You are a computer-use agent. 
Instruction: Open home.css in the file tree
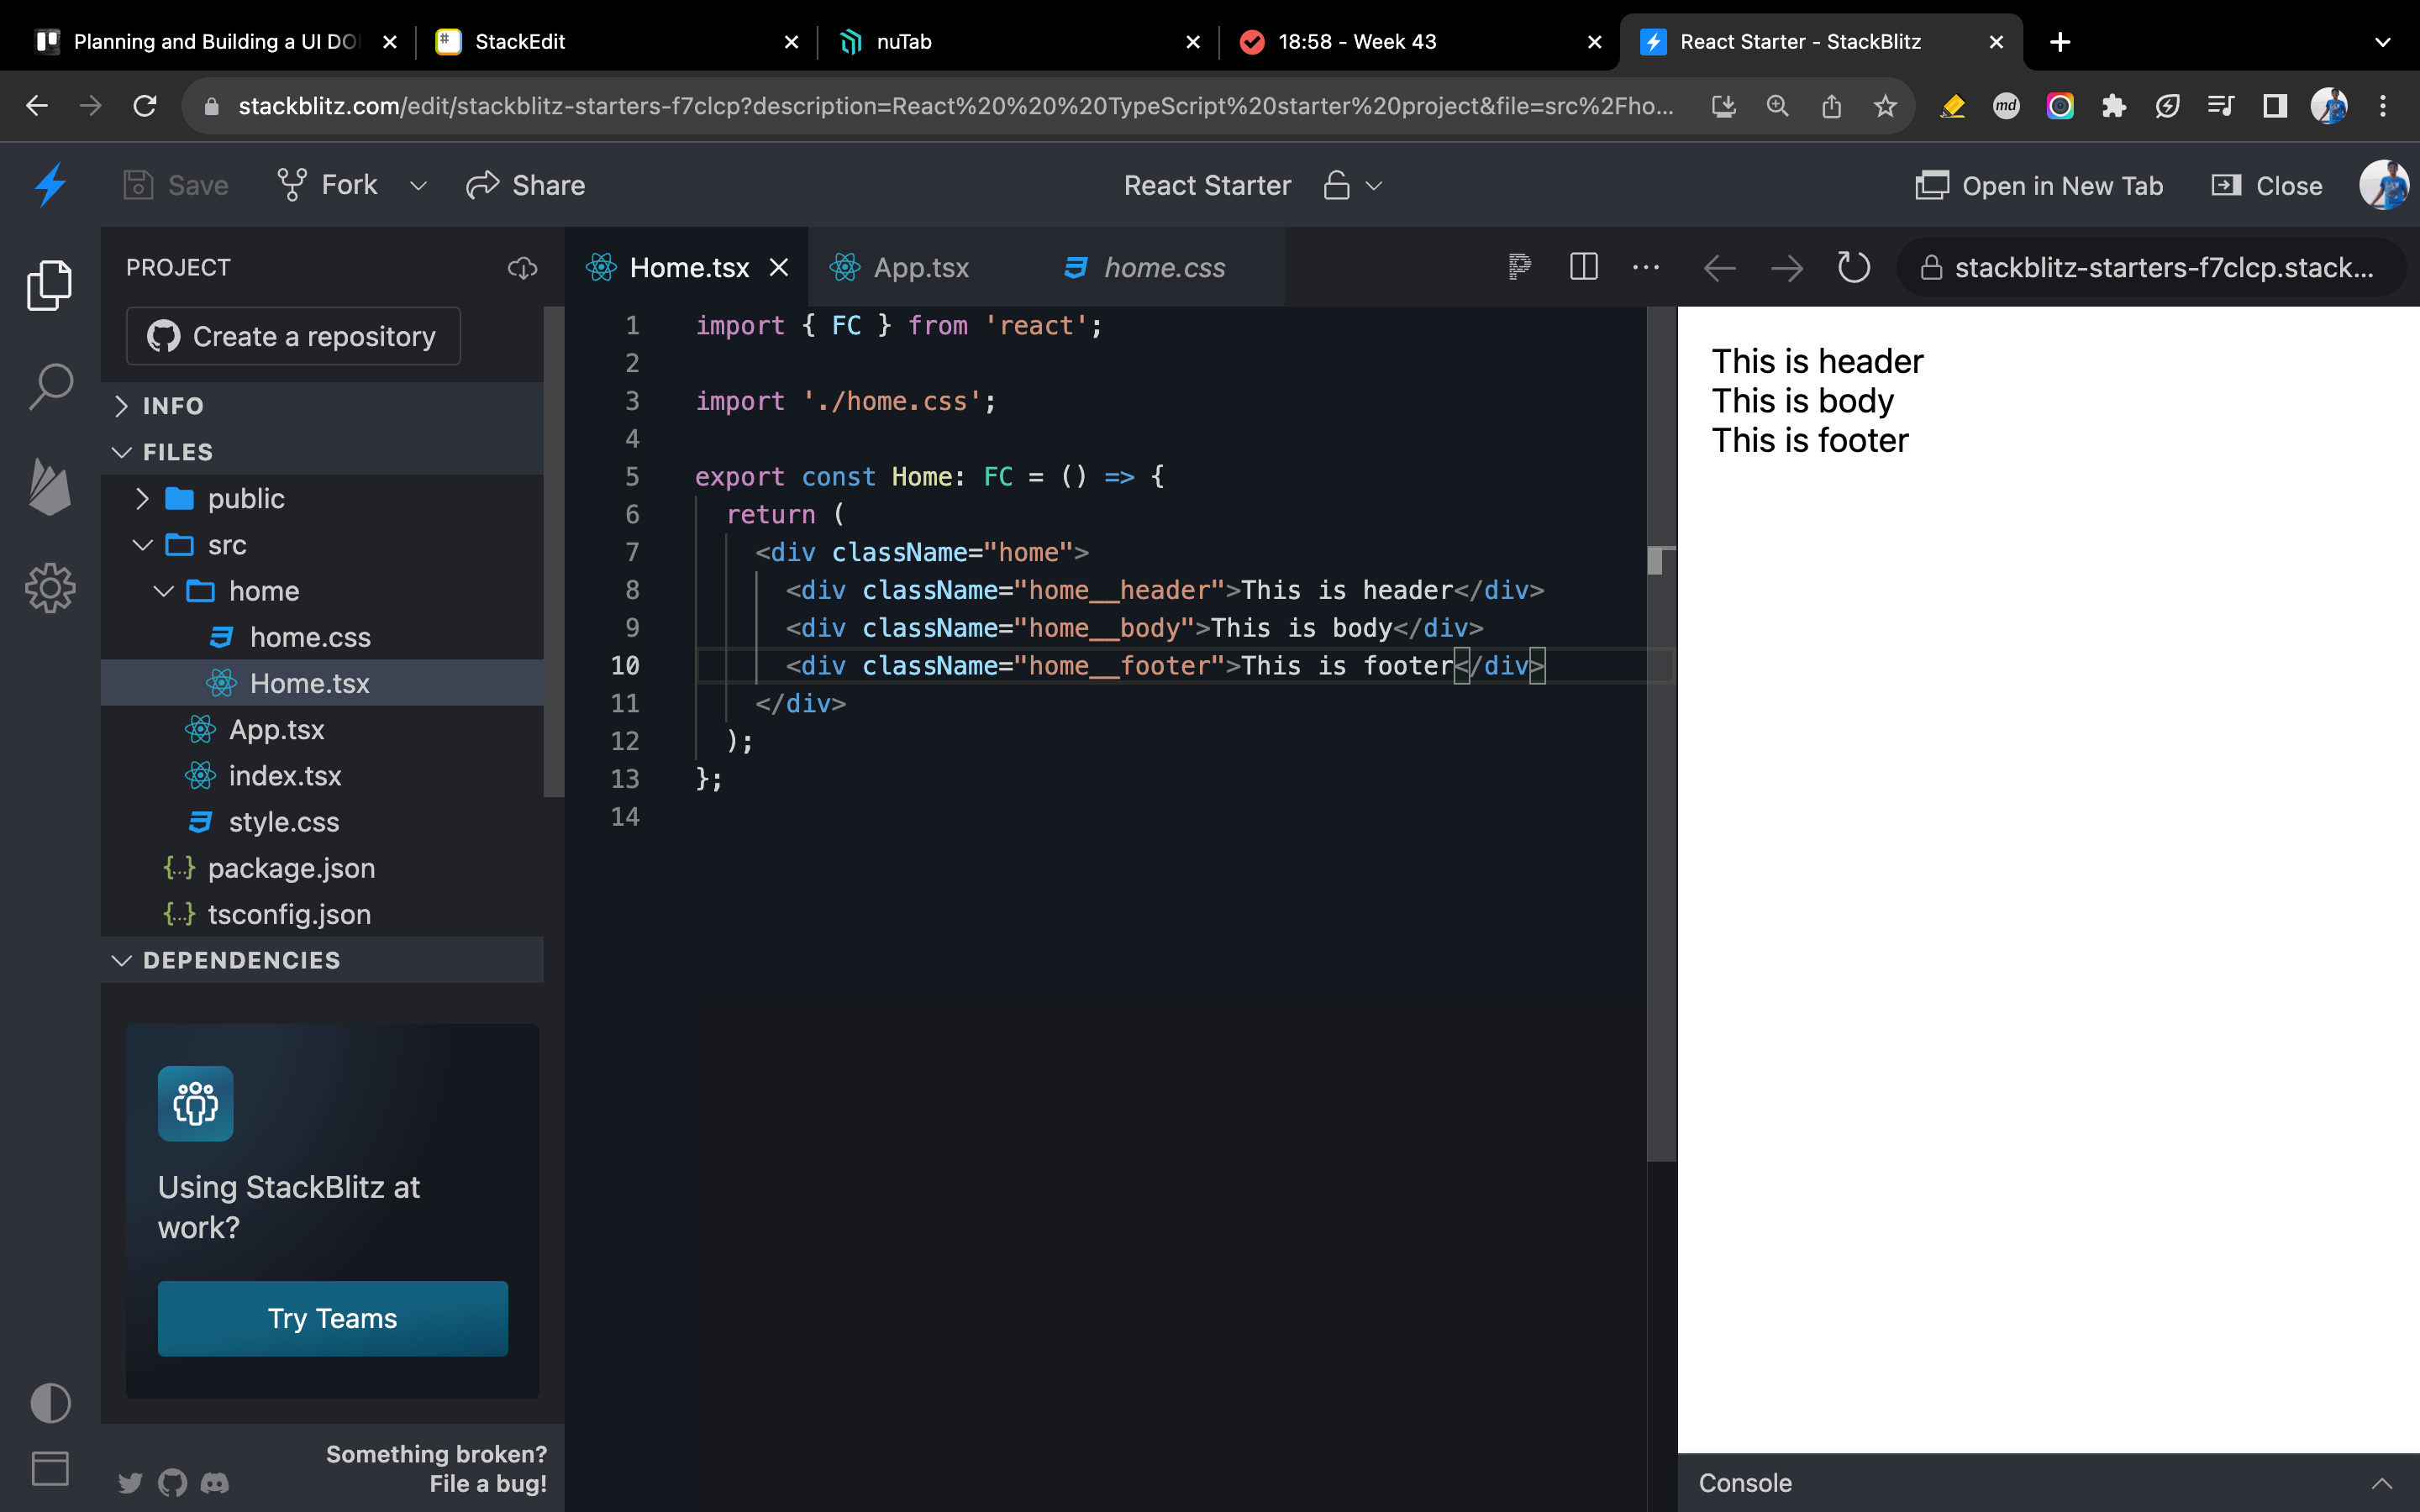point(322,637)
